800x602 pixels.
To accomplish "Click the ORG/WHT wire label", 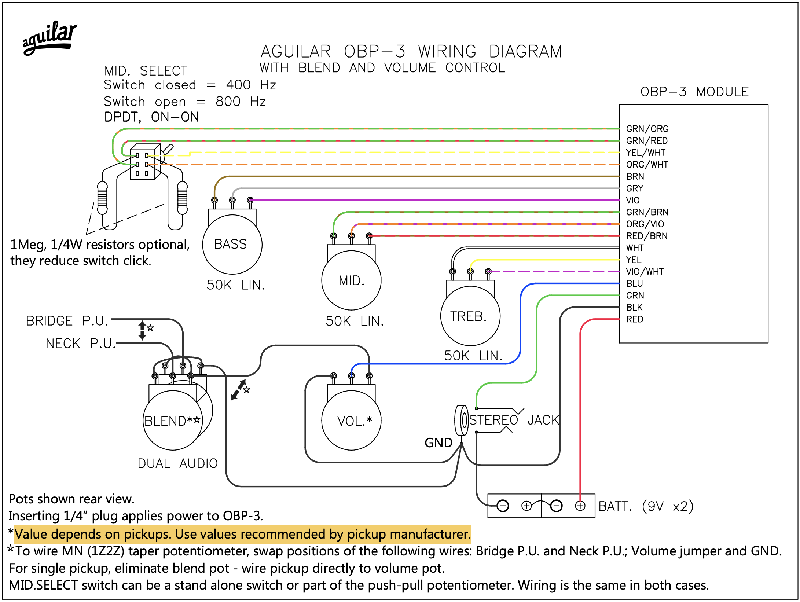I will point(647,164).
